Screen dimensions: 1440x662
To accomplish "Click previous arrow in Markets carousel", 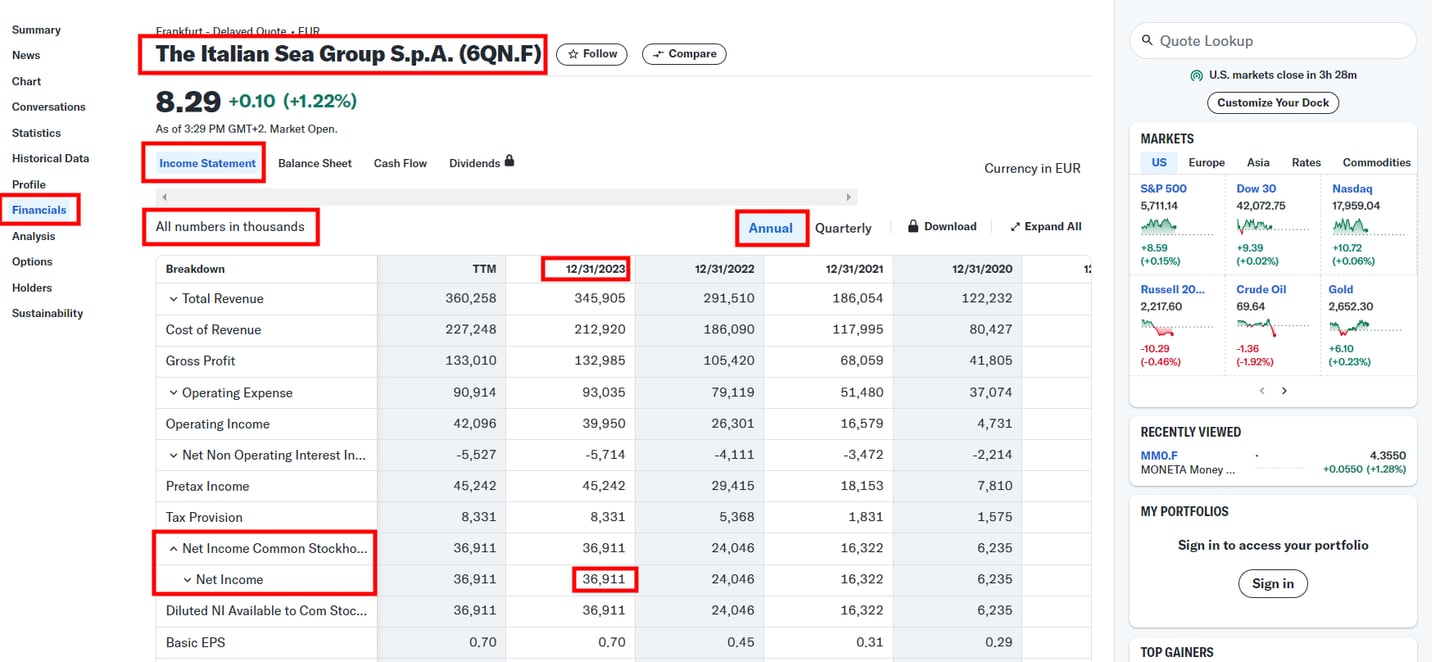I will pyautogui.click(x=1261, y=391).
